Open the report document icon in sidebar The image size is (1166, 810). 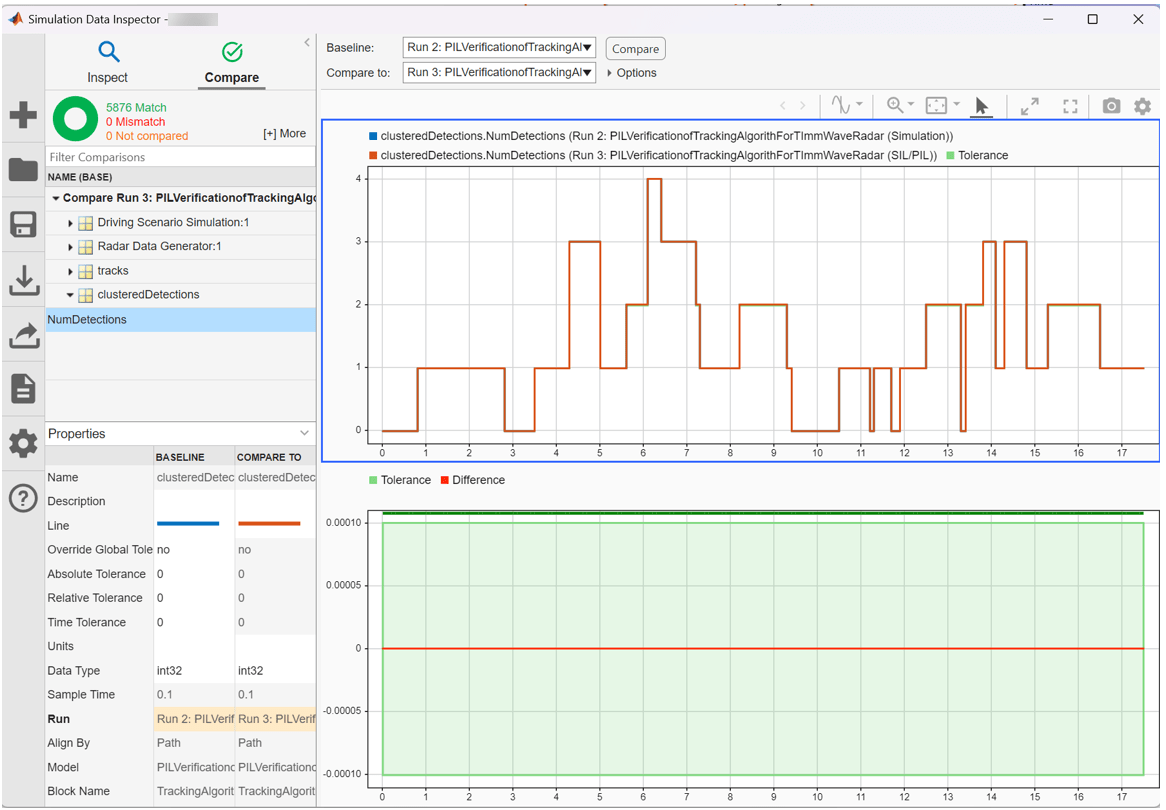click(23, 388)
